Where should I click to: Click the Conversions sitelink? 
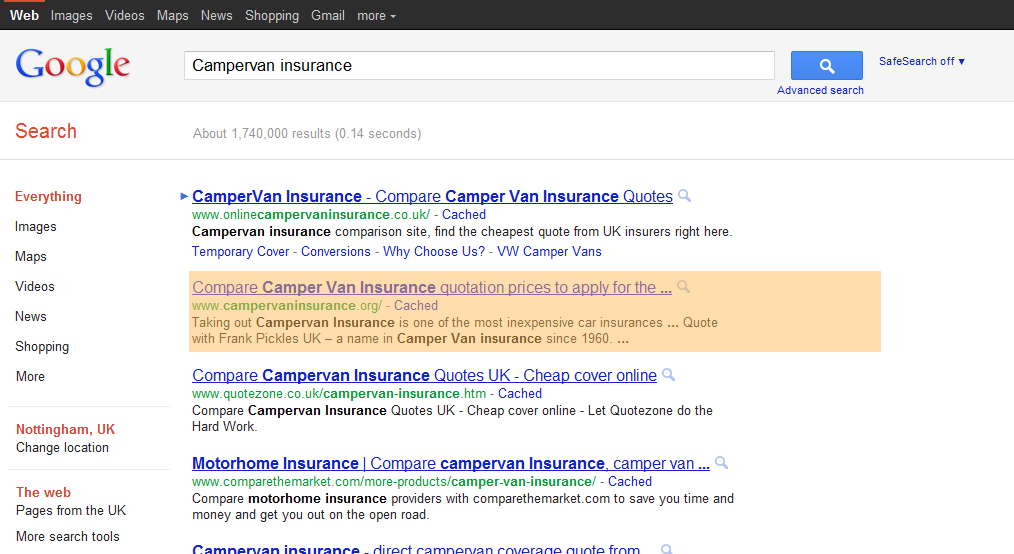click(x=336, y=251)
